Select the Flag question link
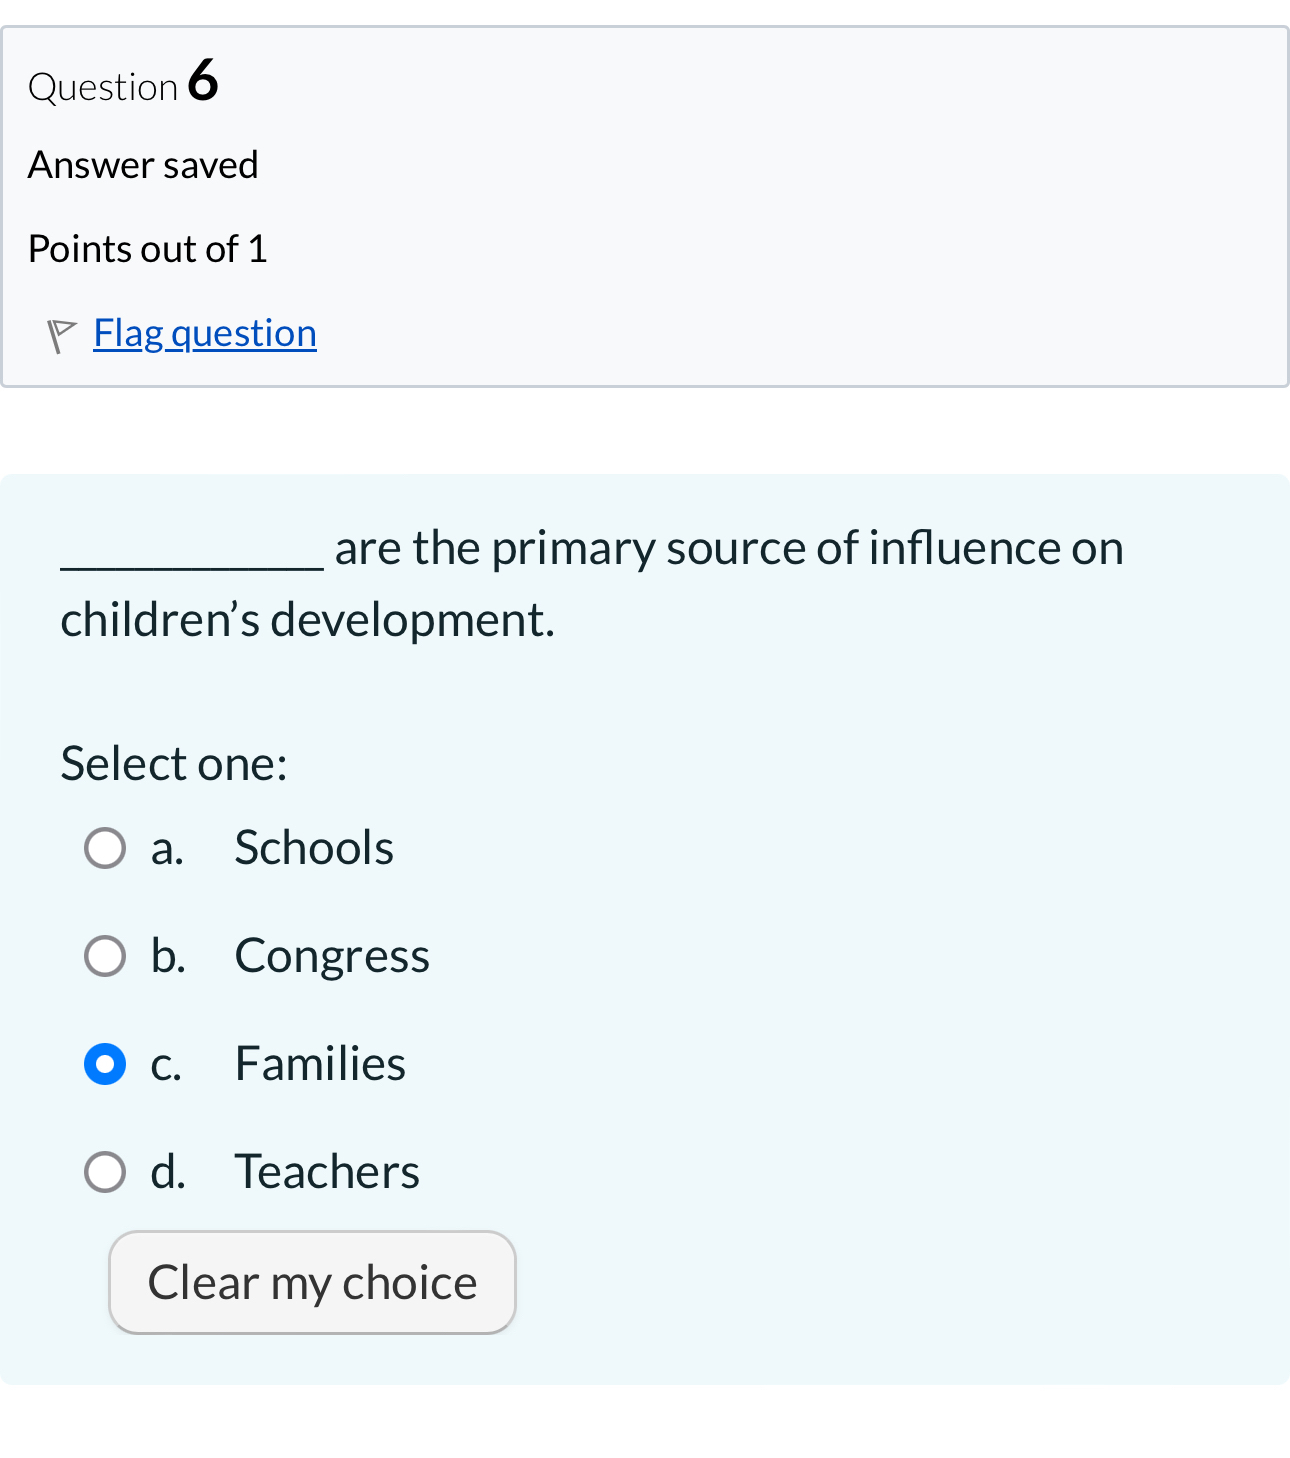The width and height of the screenshot is (1290, 1458). [x=204, y=333]
